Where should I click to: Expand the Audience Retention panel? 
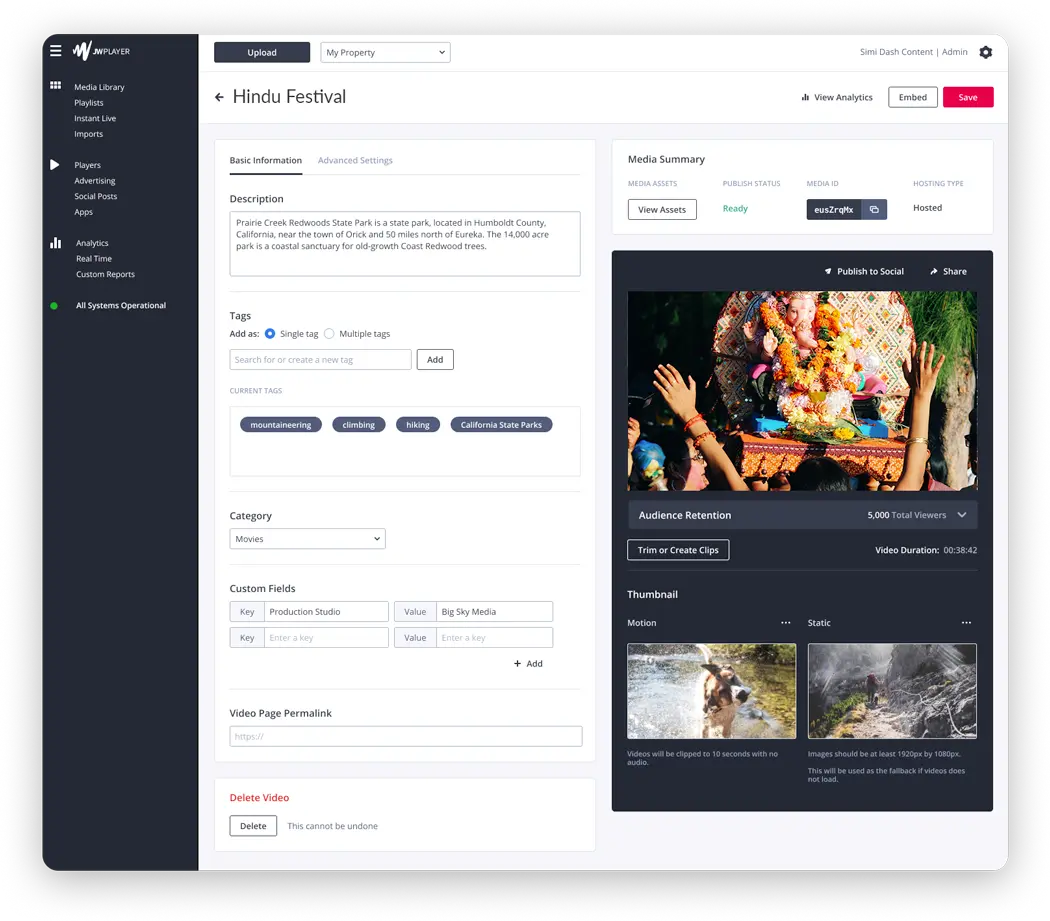point(961,515)
